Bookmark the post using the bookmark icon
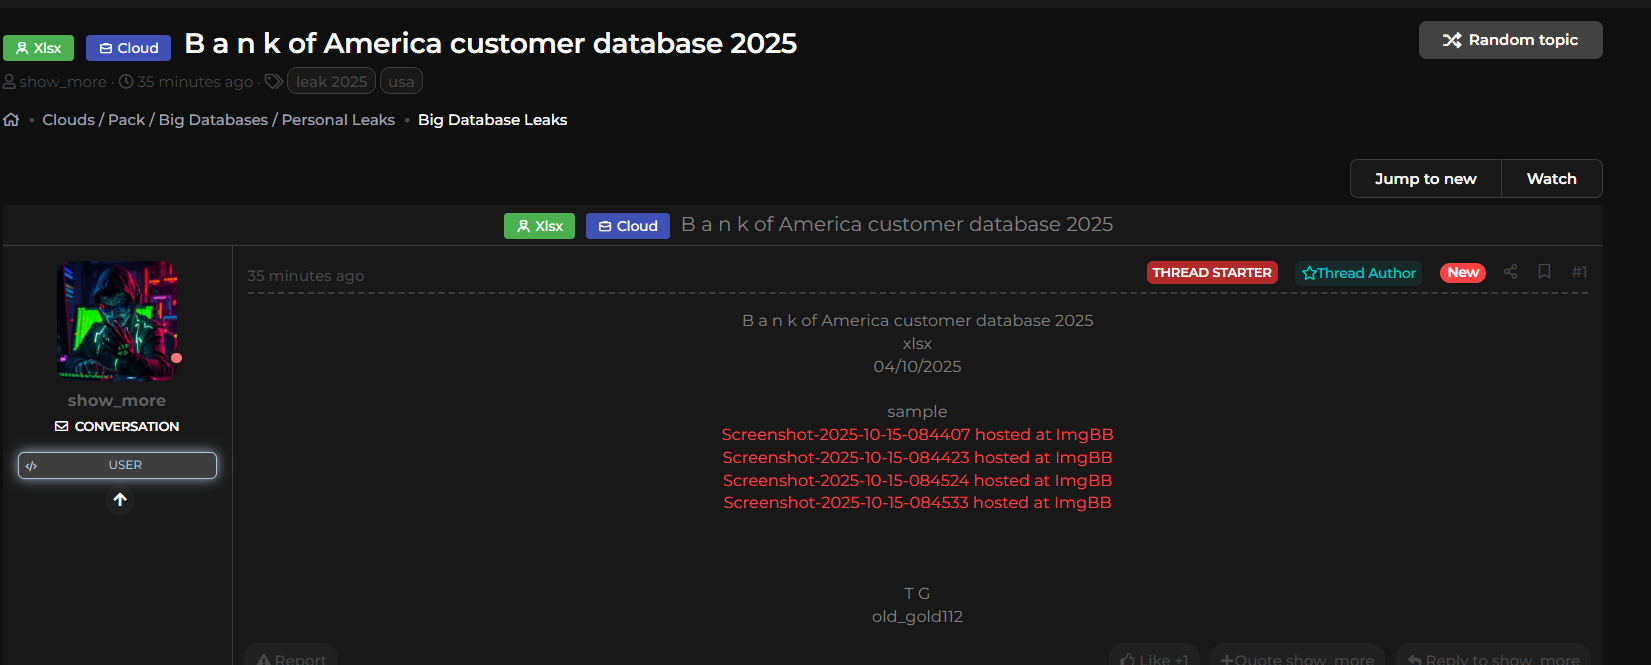Screen dimensions: 1651x665 coord(1544,272)
